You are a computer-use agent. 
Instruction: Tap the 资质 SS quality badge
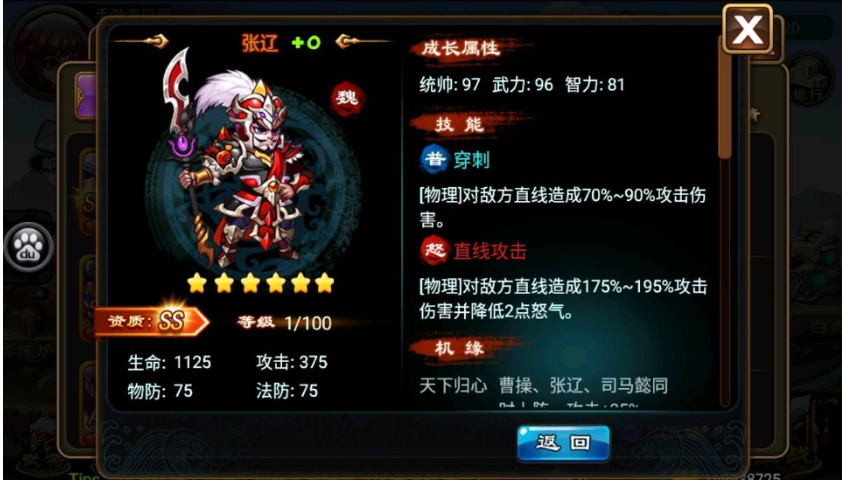coord(151,321)
